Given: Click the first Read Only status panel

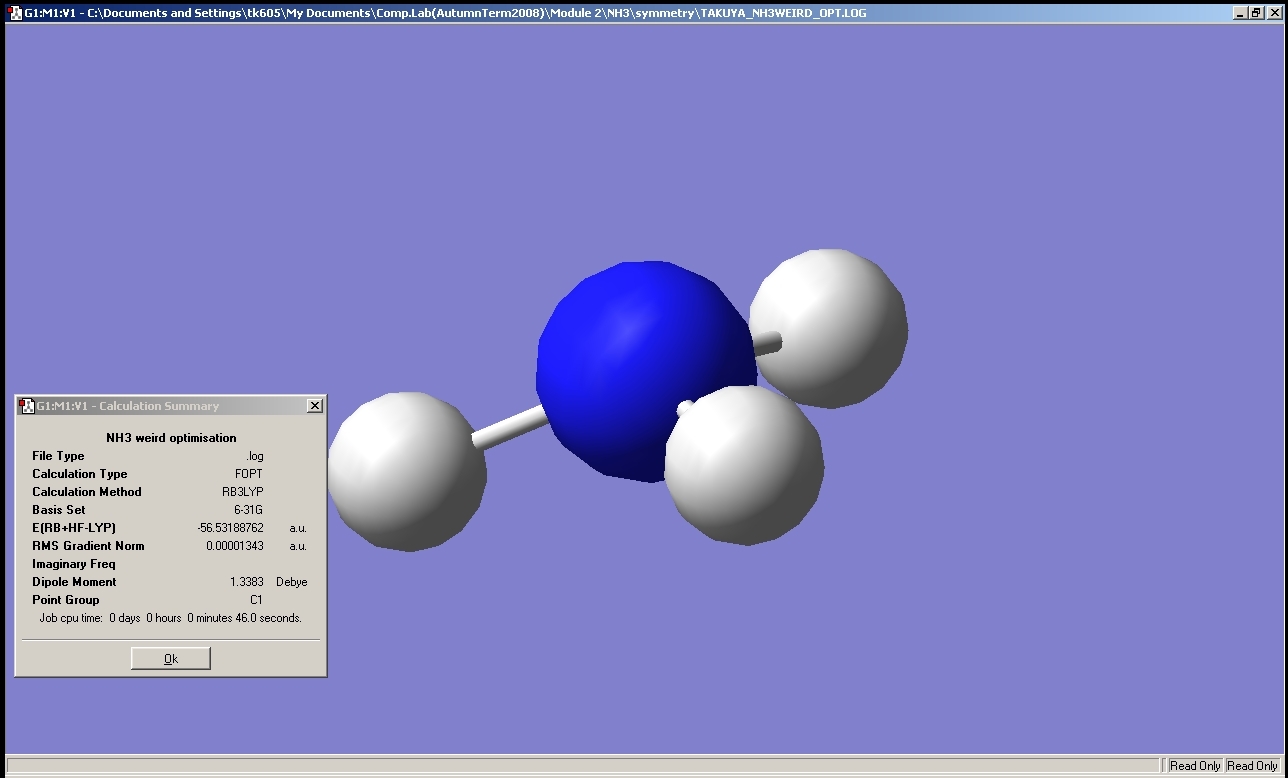Looking at the screenshot, I should [x=1195, y=766].
